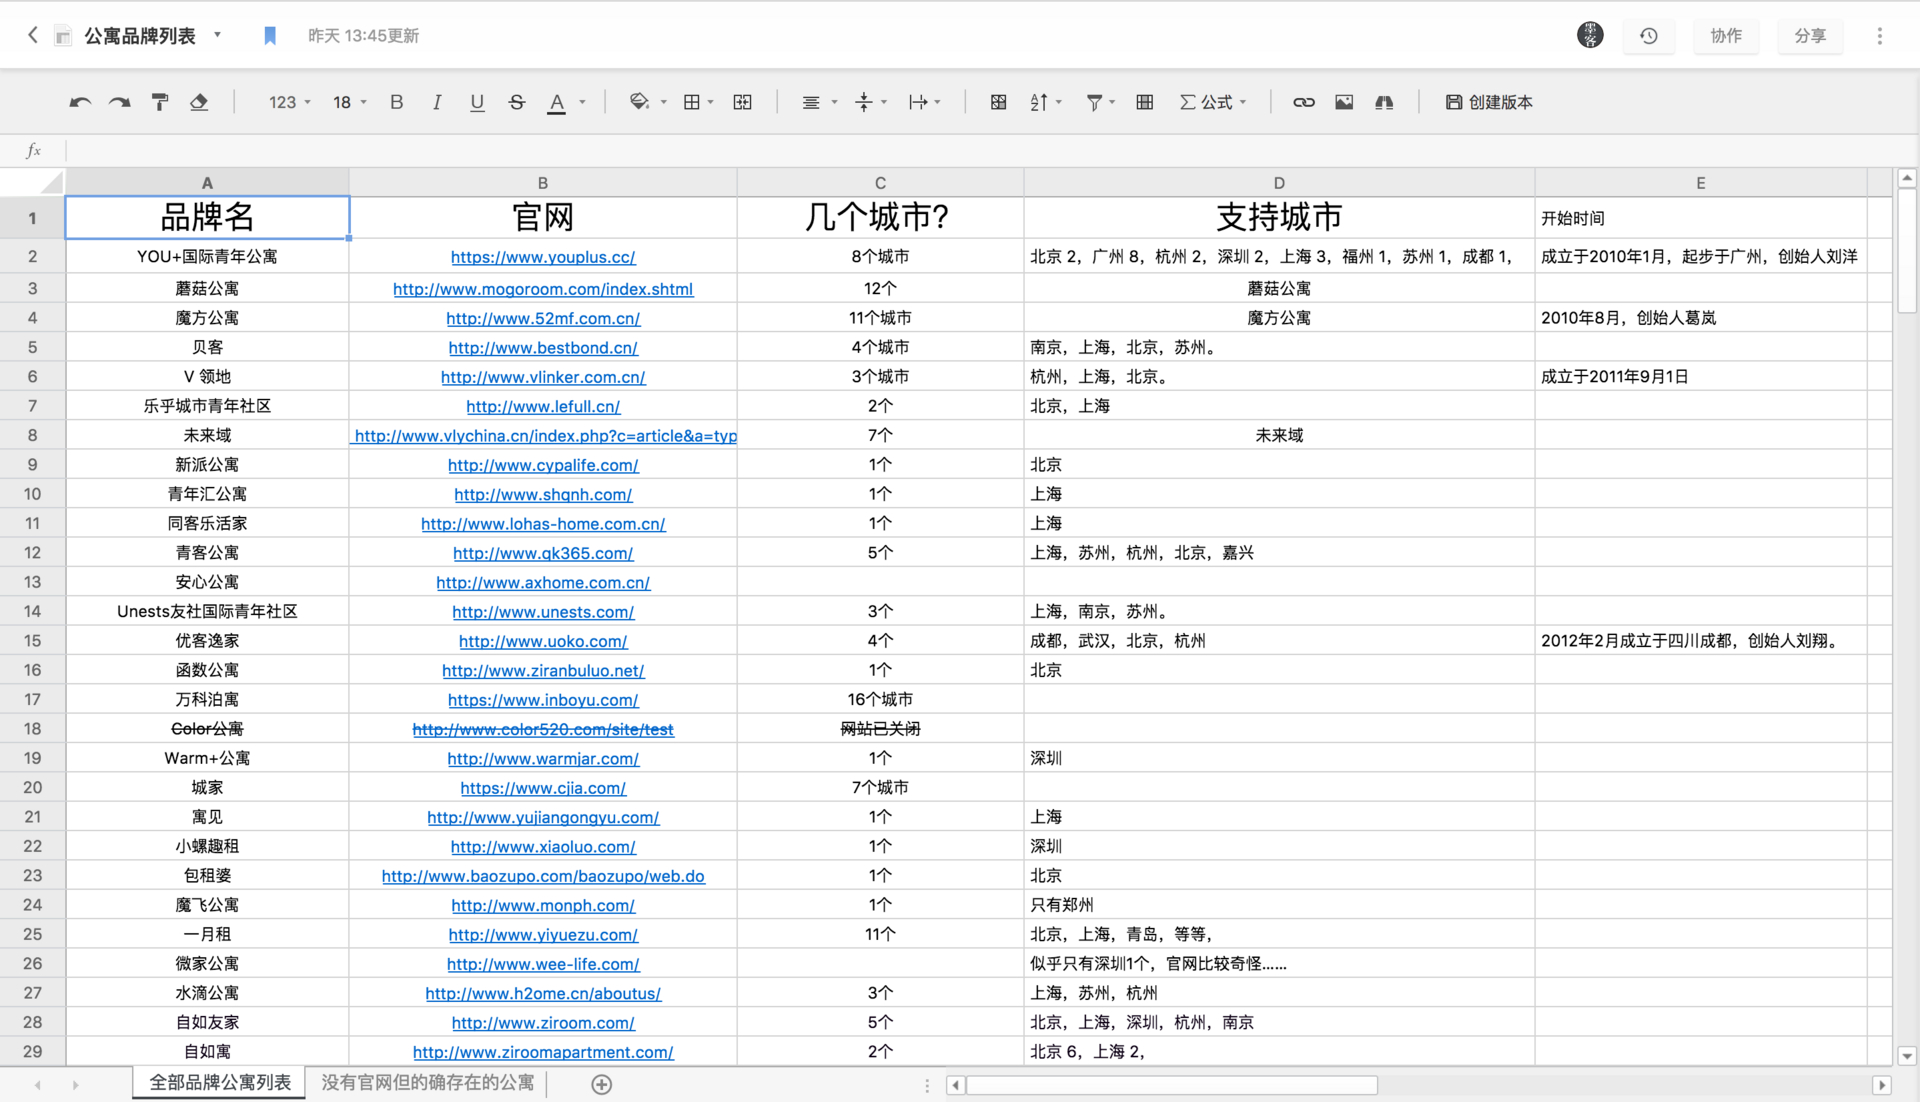Image resolution: width=1920 pixels, height=1102 pixels.
Task: Click the select-all corner cell
Action: [x=32, y=183]
